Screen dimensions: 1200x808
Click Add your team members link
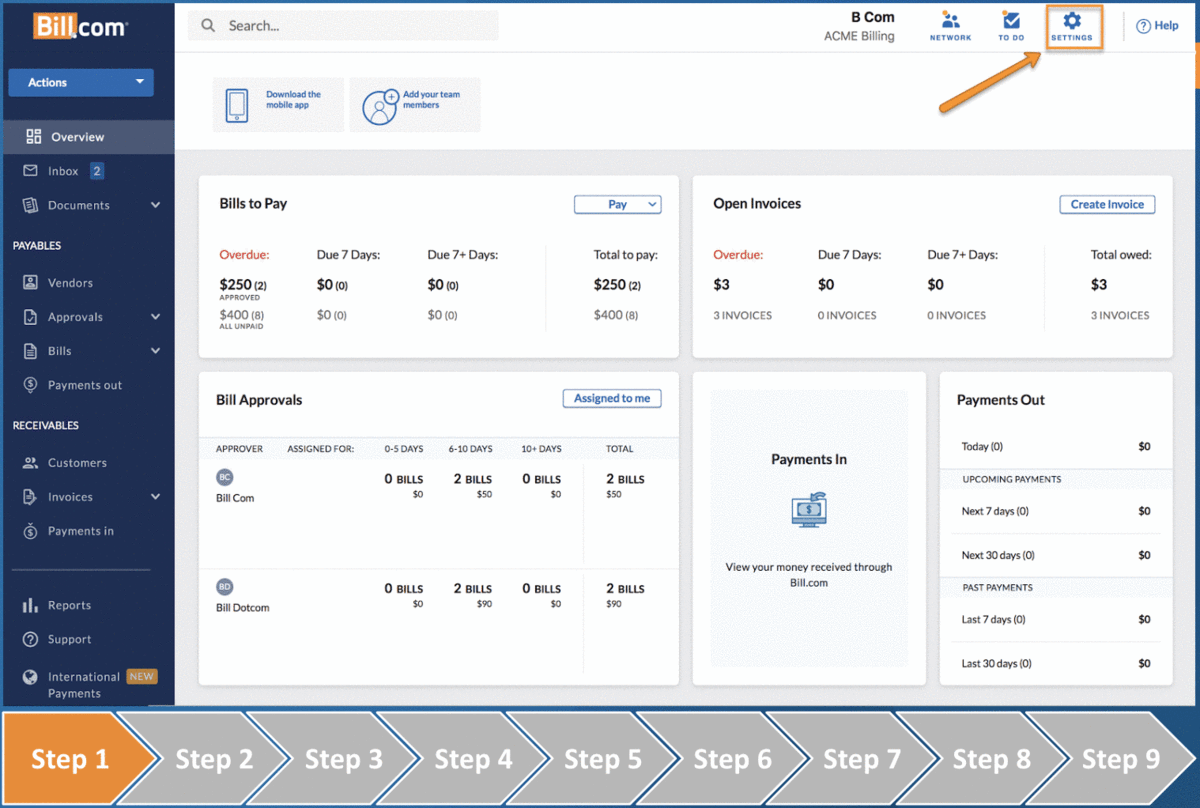click(431, 100)
